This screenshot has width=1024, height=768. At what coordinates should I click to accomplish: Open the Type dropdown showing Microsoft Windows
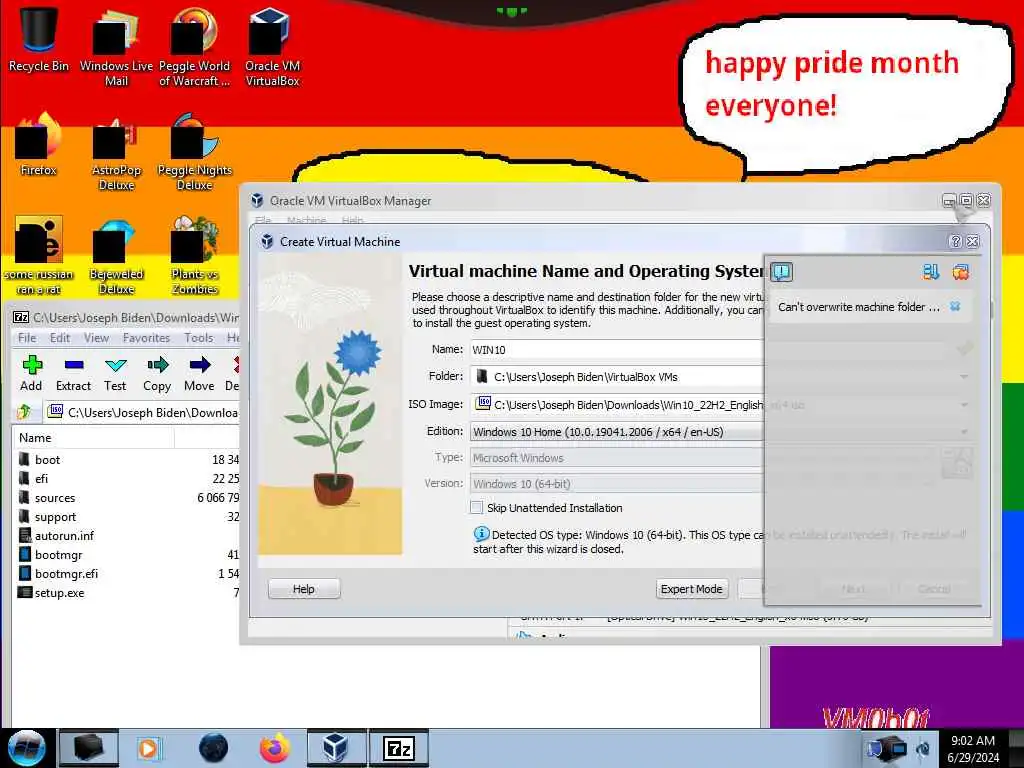617,458
